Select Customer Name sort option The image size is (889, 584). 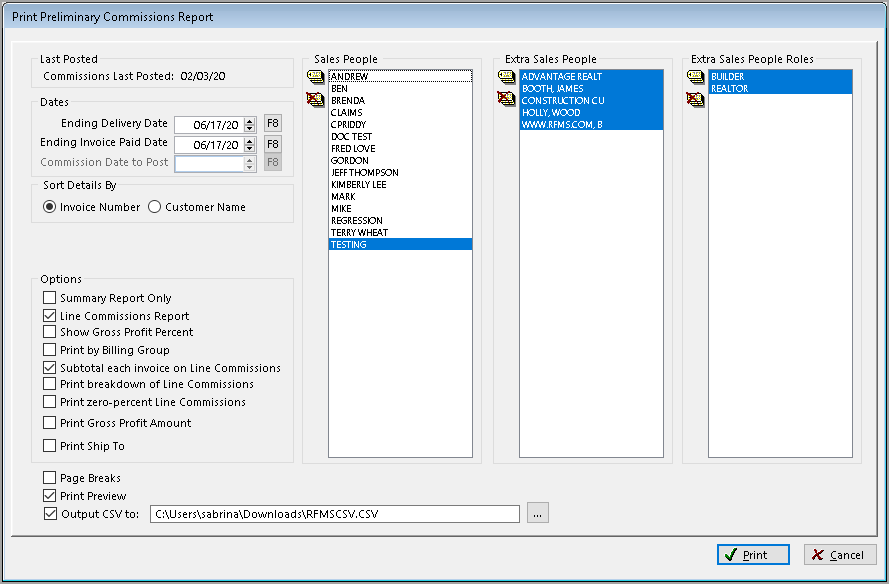coord(154,207)
